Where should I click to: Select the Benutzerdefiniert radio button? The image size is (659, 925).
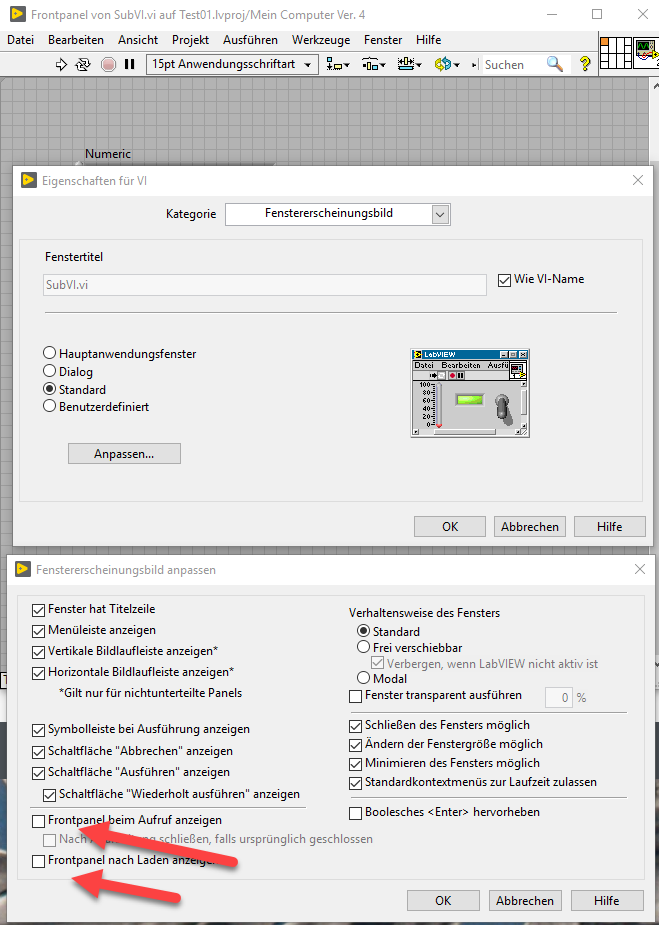coord(50,406)
